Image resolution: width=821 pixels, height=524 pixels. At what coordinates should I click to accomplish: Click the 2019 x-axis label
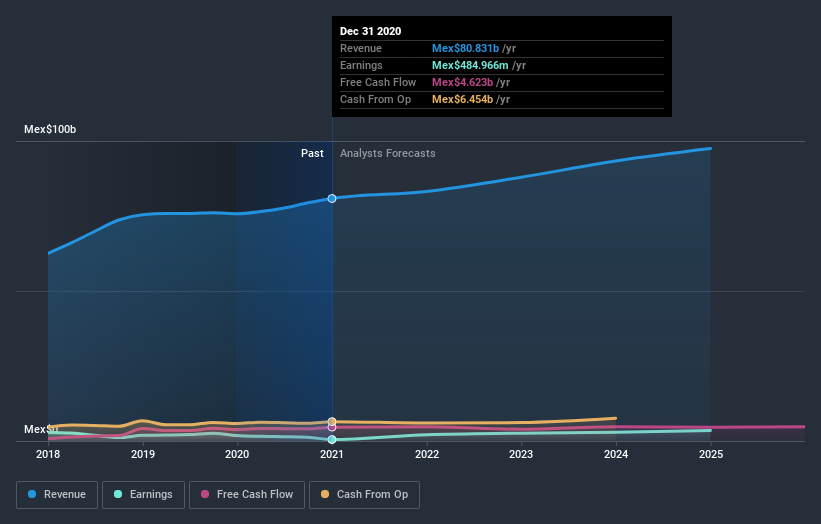[143, 454]
